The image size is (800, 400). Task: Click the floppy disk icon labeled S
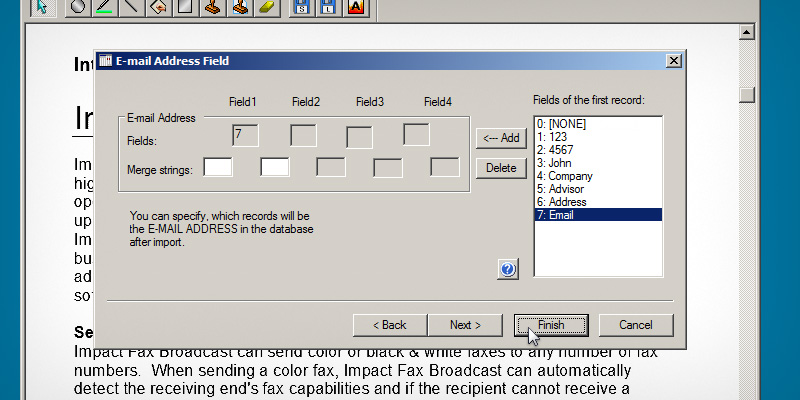302,8
